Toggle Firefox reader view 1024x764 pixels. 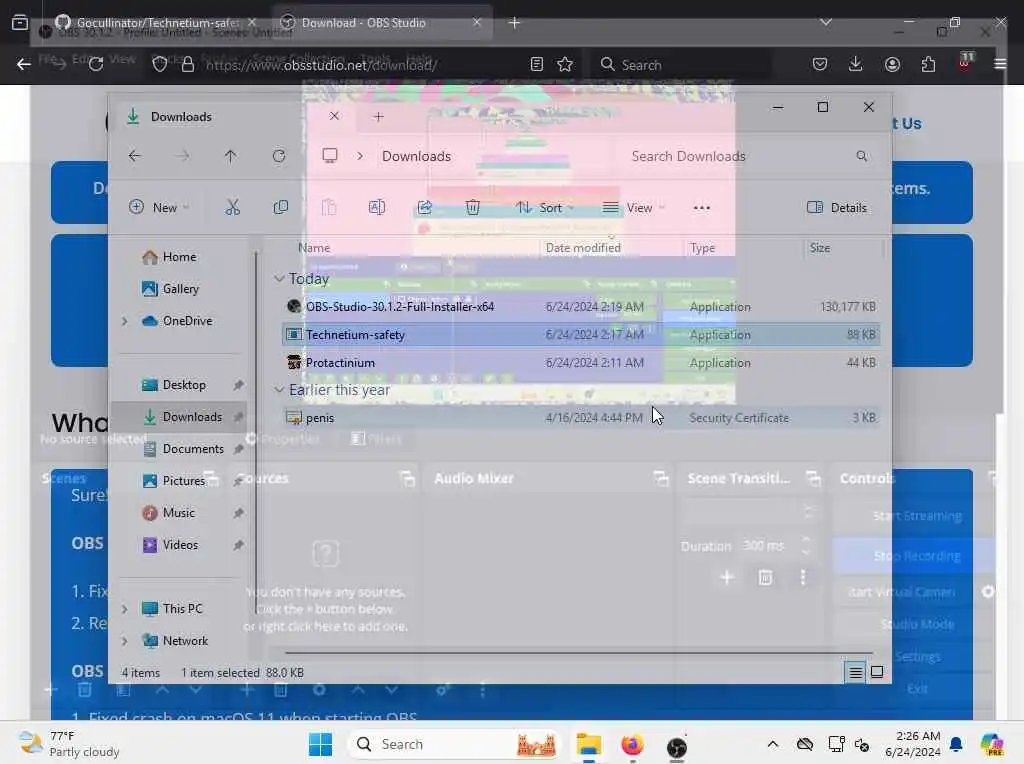coord(537,64)
